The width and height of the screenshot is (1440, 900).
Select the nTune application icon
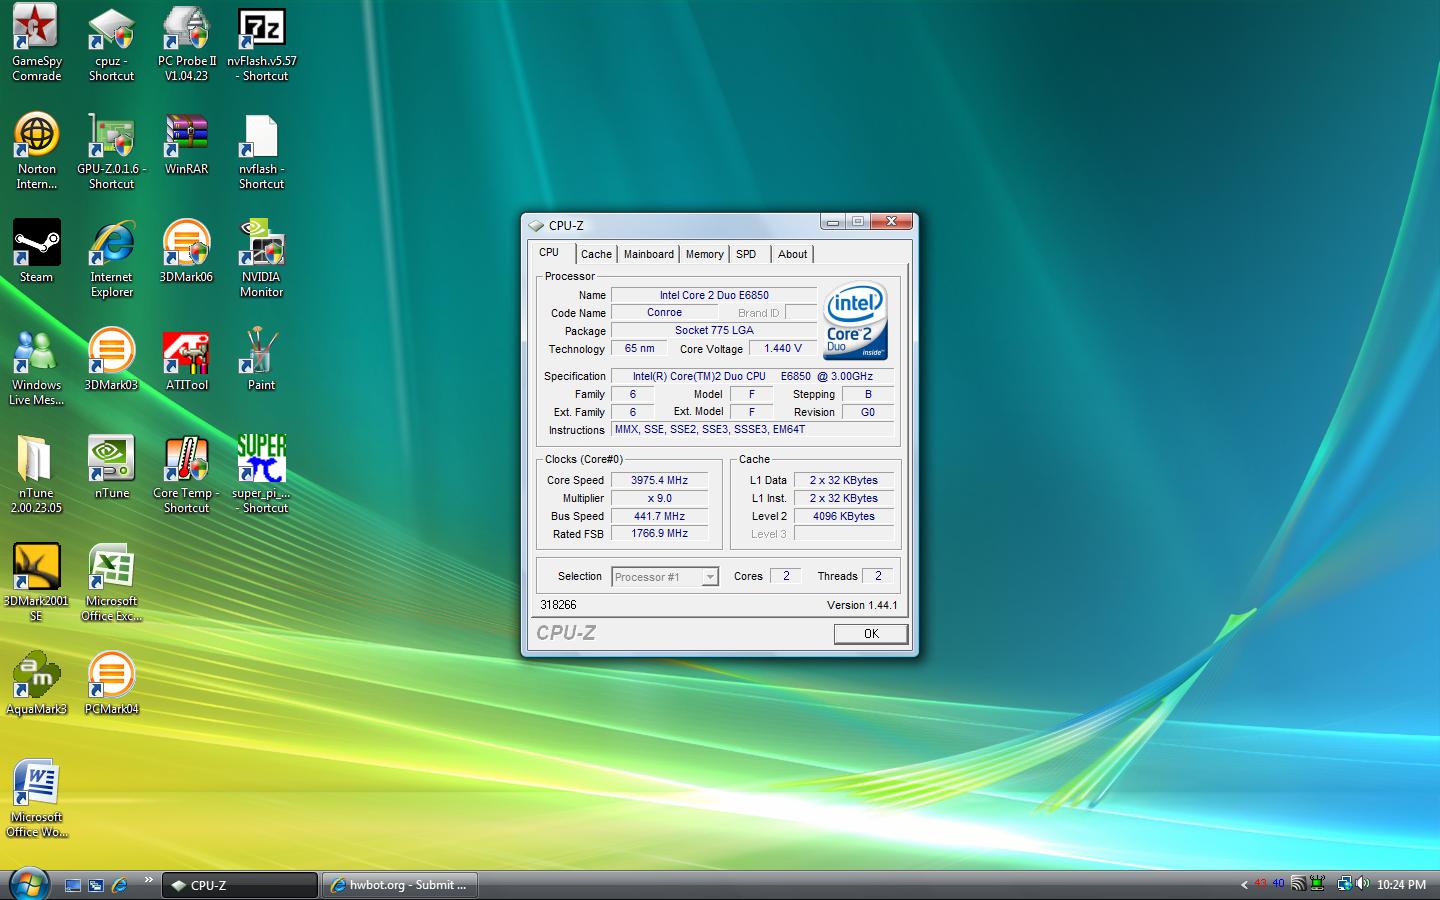pos(111,467)
